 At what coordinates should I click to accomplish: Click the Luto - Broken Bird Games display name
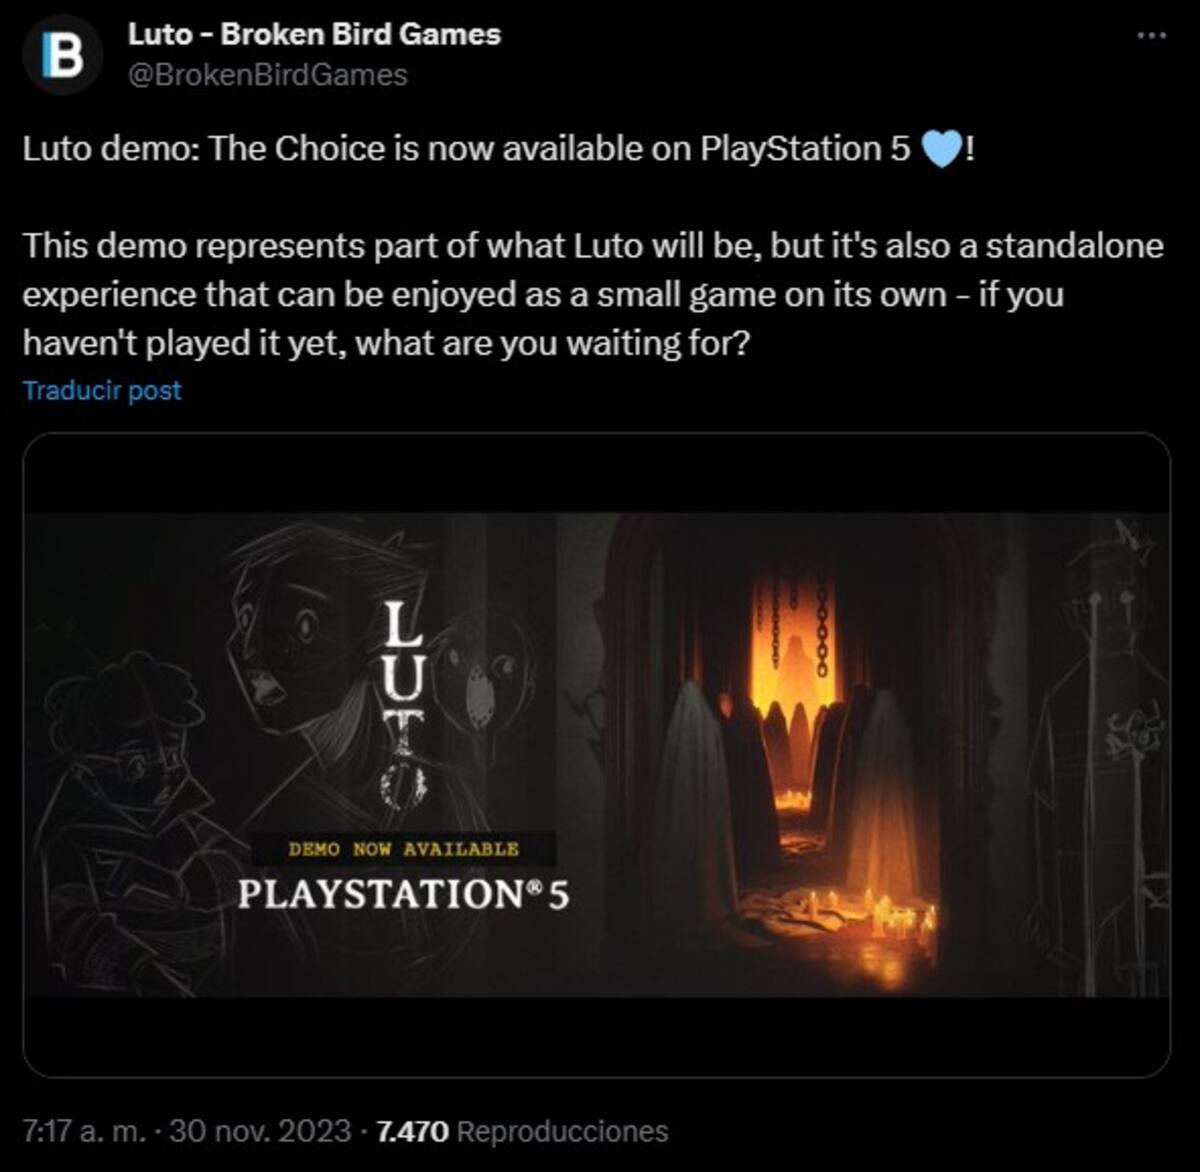[314, 35]
